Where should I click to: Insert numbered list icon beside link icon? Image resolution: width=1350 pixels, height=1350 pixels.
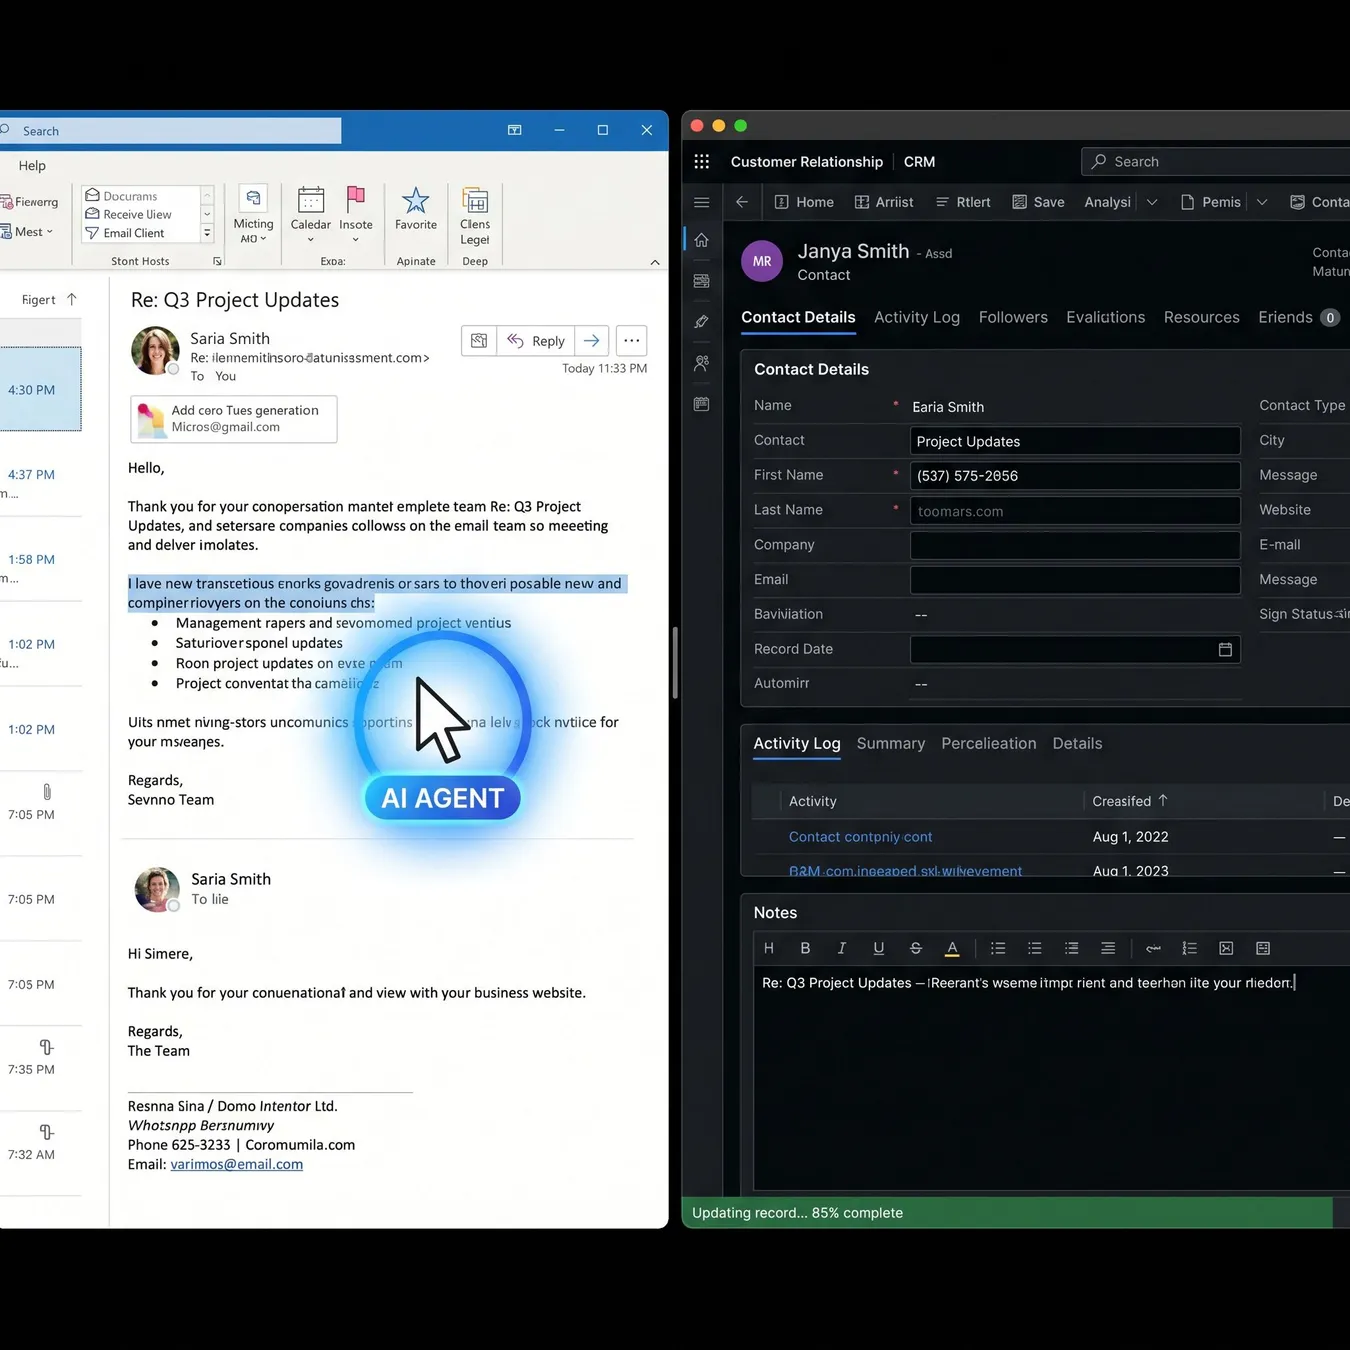point(1190,948)
